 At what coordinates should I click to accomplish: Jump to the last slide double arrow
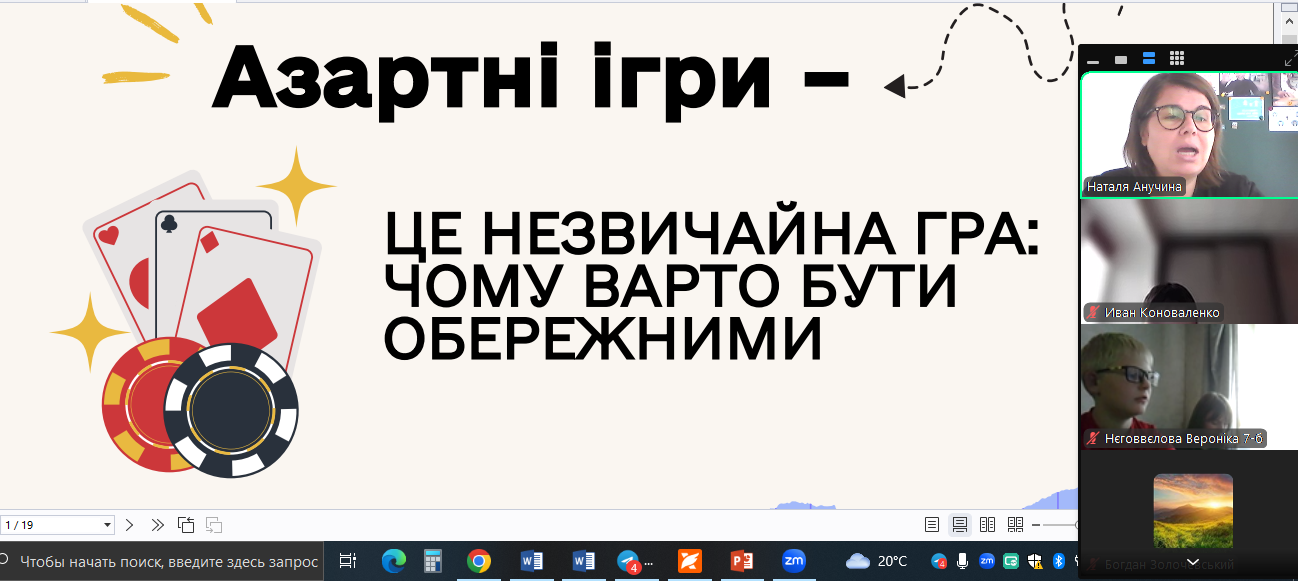coord(157,525)
